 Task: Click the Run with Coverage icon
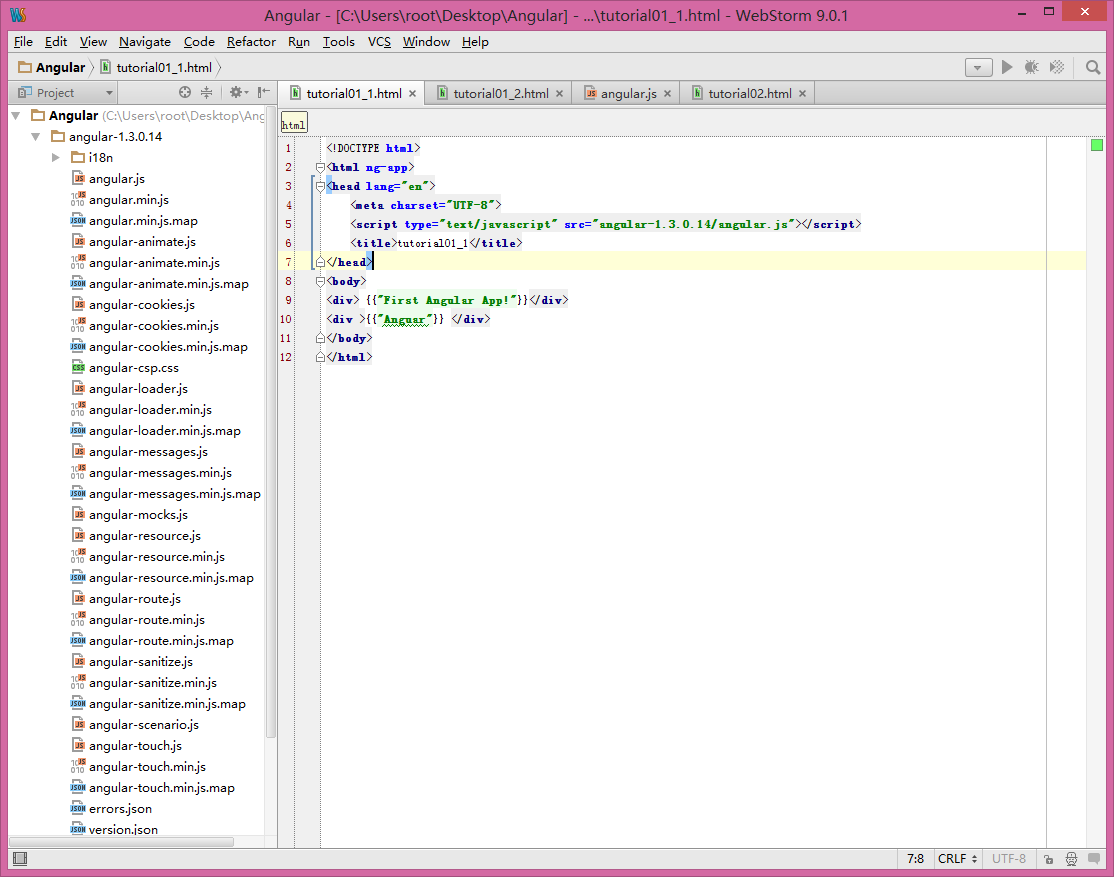coord(1057,67)
